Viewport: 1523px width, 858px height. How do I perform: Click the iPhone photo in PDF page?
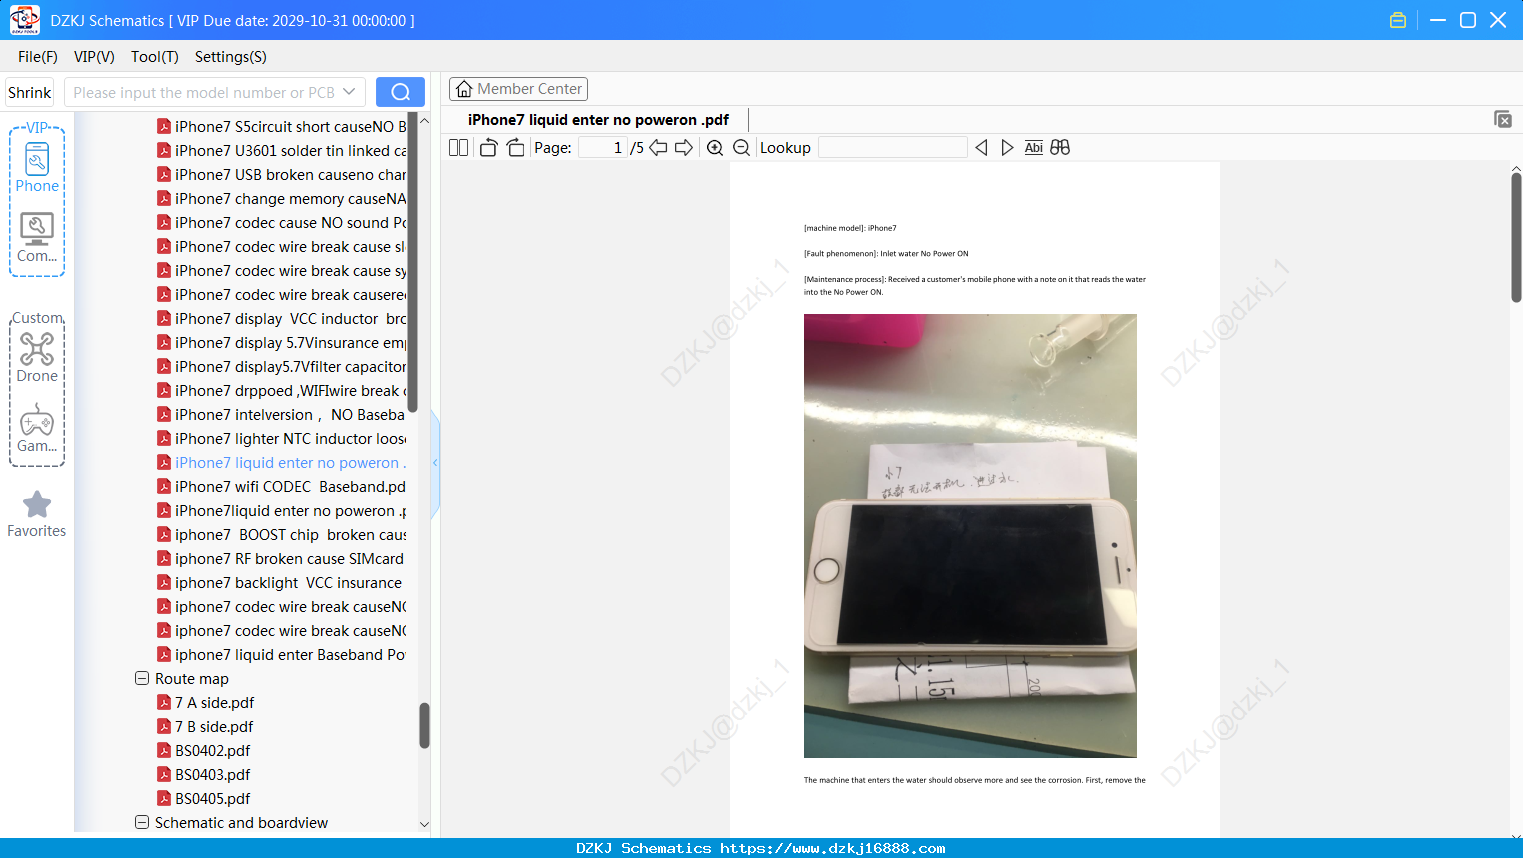tap(970, 536)
